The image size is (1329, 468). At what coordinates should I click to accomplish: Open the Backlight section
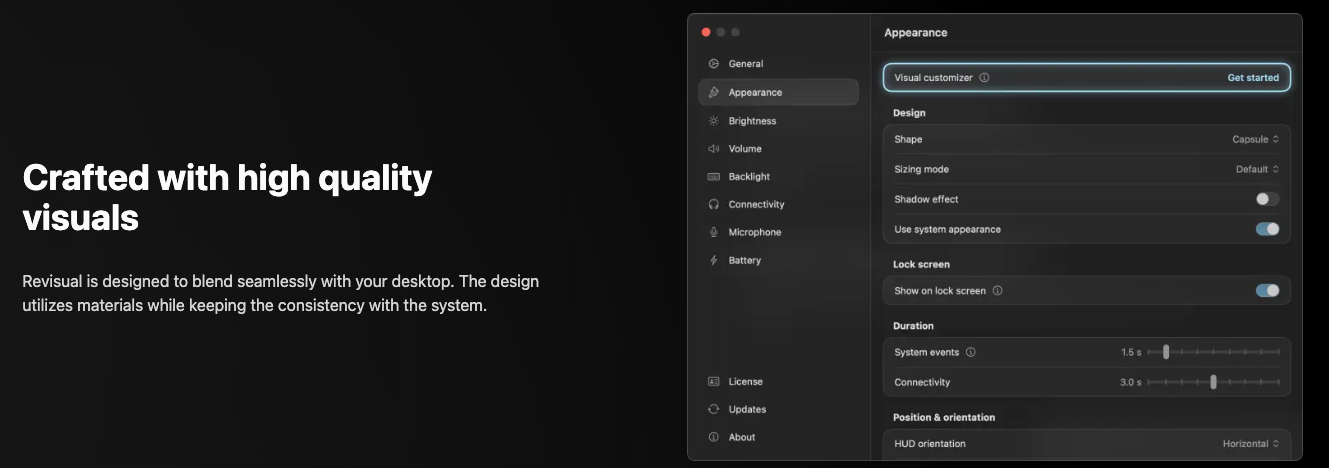point(778,177)
